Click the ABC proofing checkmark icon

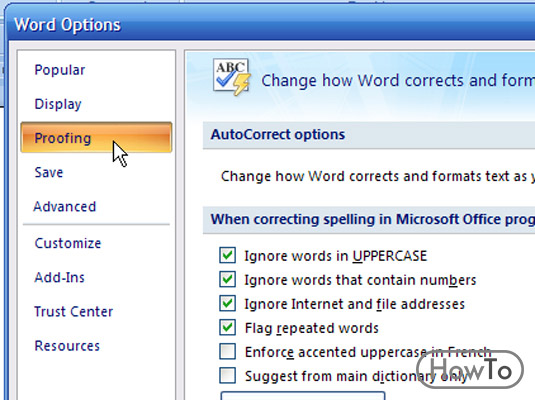(x=231, y=77)
